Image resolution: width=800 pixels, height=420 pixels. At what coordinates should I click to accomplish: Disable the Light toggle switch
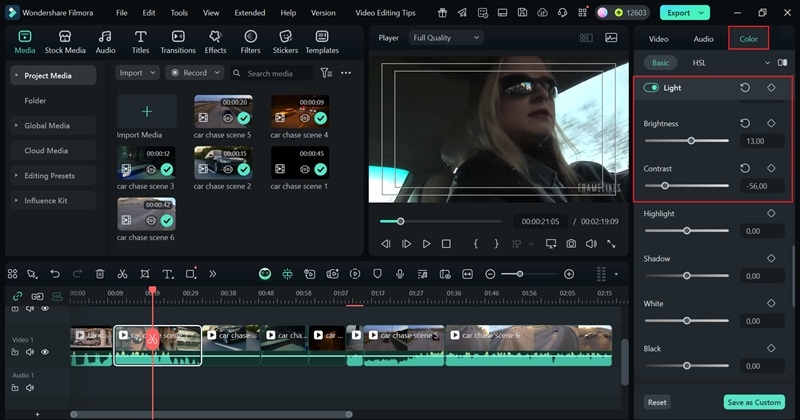pos(652,88)
